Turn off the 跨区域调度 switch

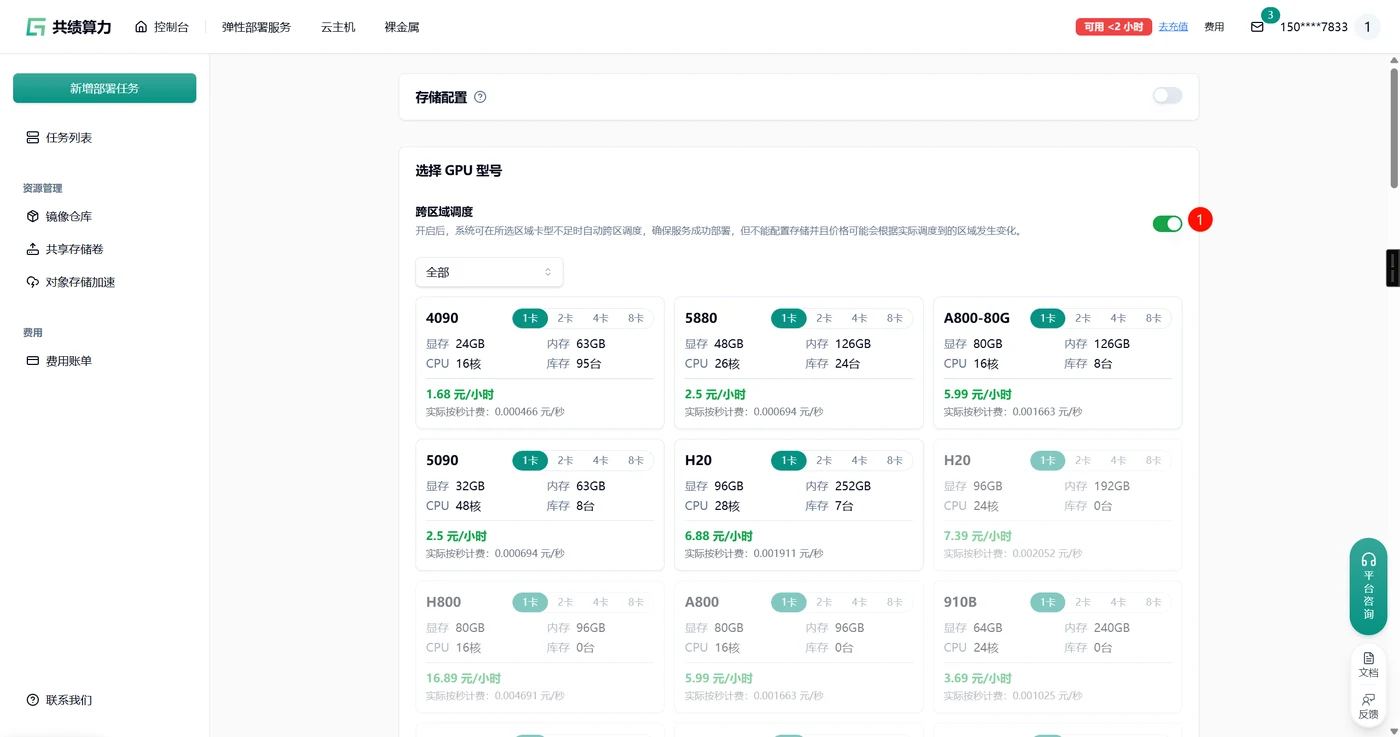(1167, 223)
